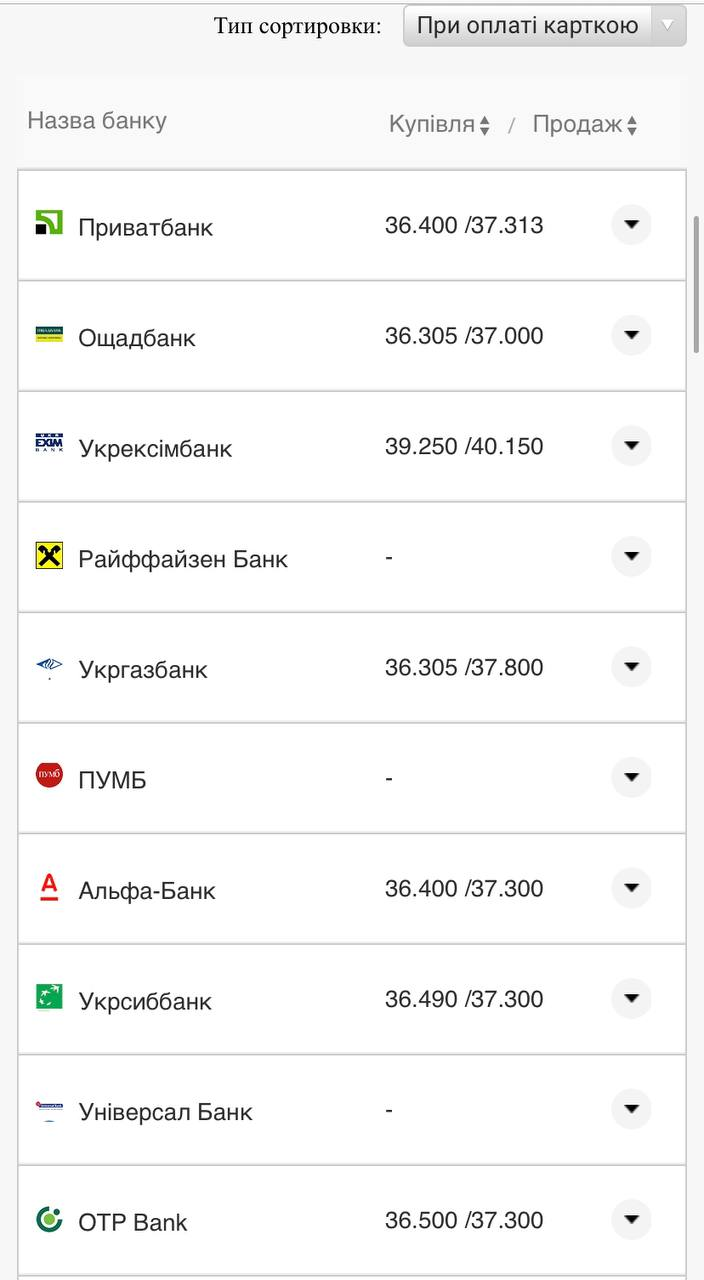704x1280 pixels.
Task: Click the vertical page scrollbar
Action: 697,283
